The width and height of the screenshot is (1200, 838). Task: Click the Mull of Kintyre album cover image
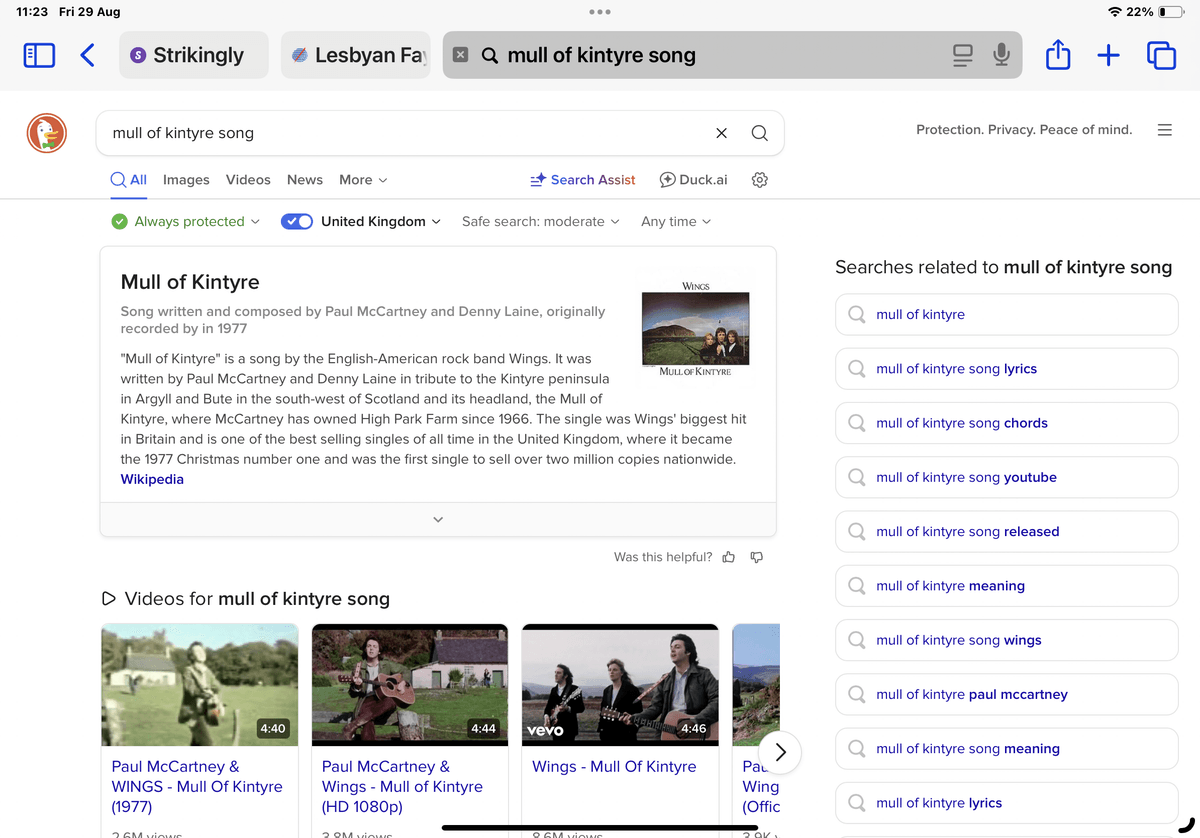pyautogui.click(x=695, y=328)
